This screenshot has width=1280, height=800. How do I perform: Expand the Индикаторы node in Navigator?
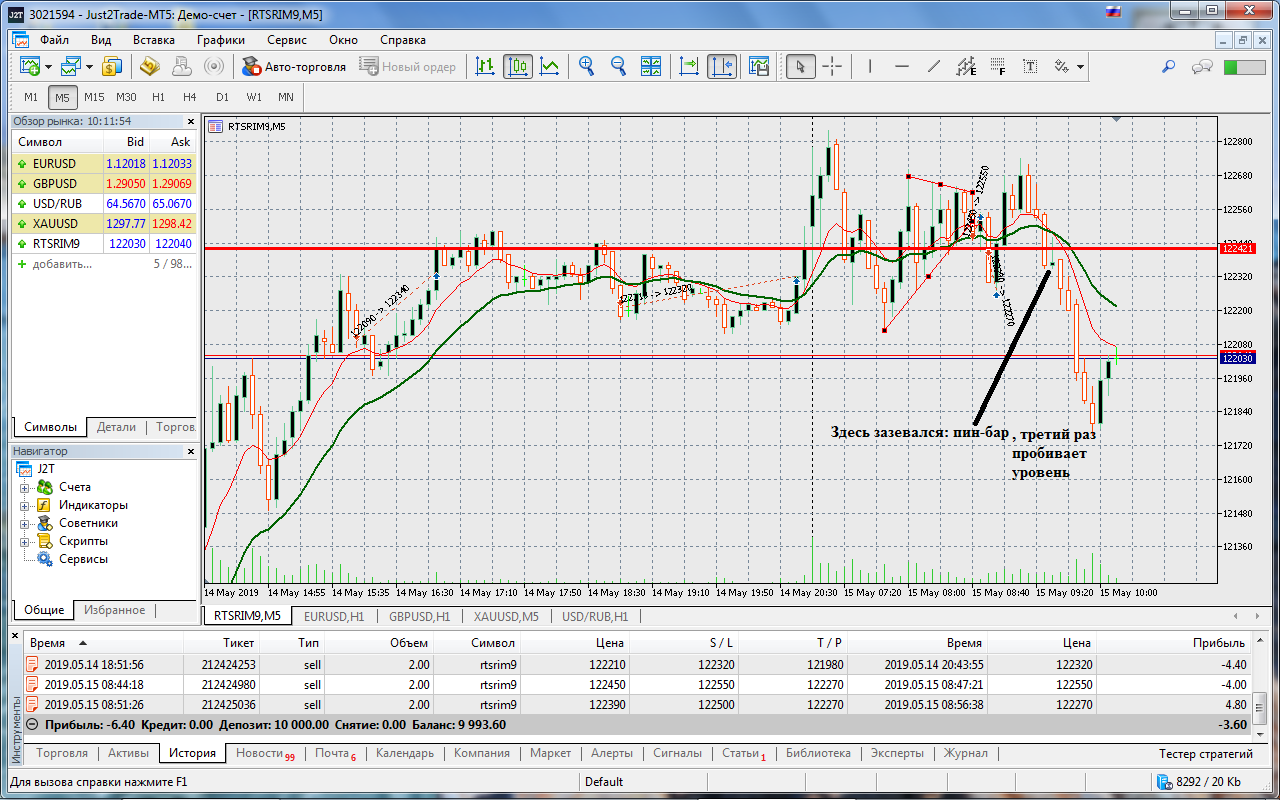(24, 505)
